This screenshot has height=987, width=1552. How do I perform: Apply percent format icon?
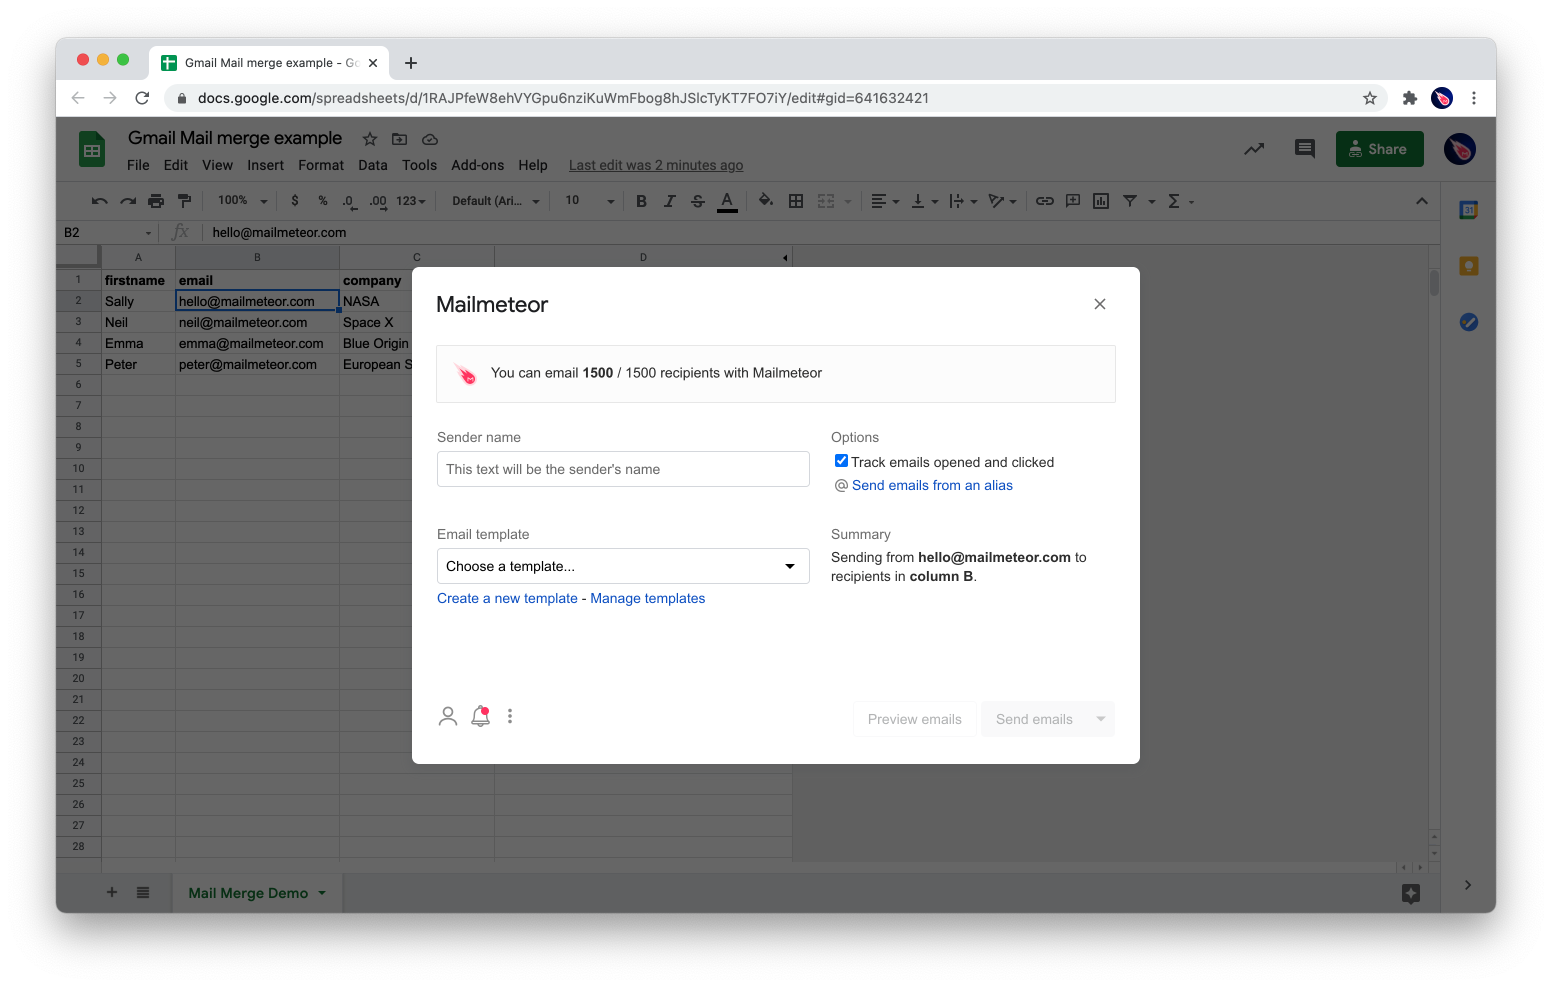click(323, 201)
